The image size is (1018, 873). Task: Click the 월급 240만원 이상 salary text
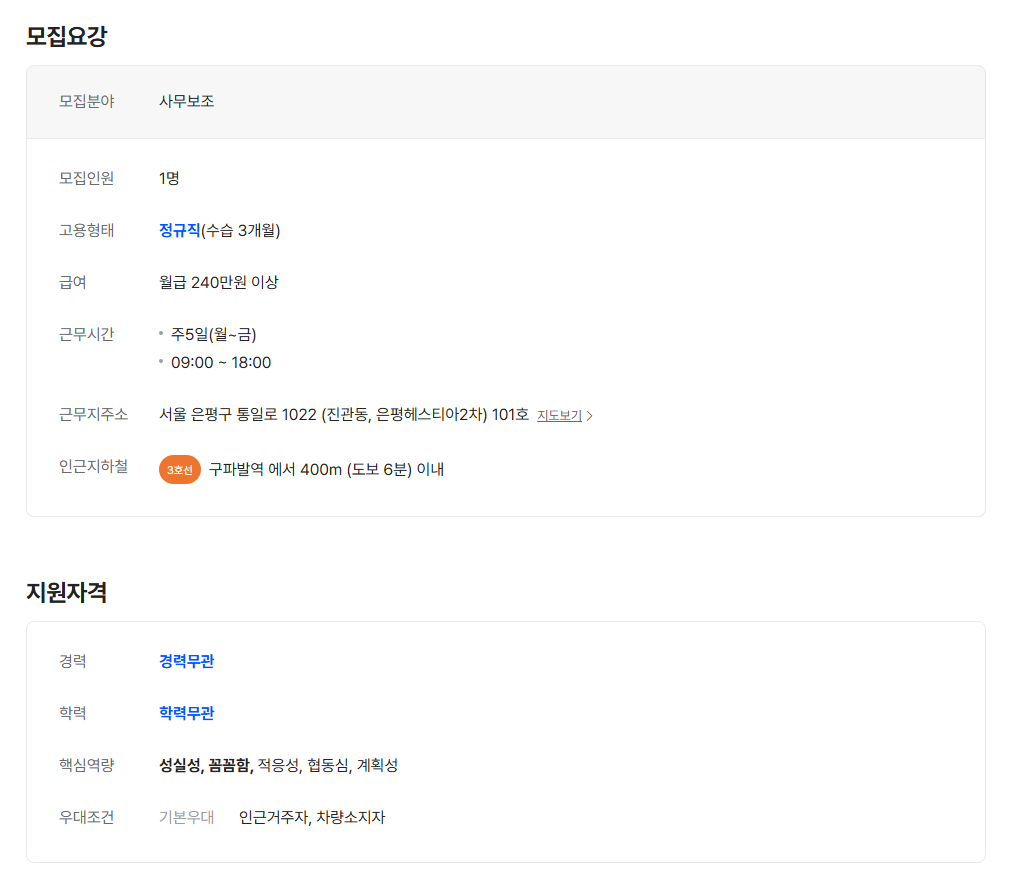218,283
